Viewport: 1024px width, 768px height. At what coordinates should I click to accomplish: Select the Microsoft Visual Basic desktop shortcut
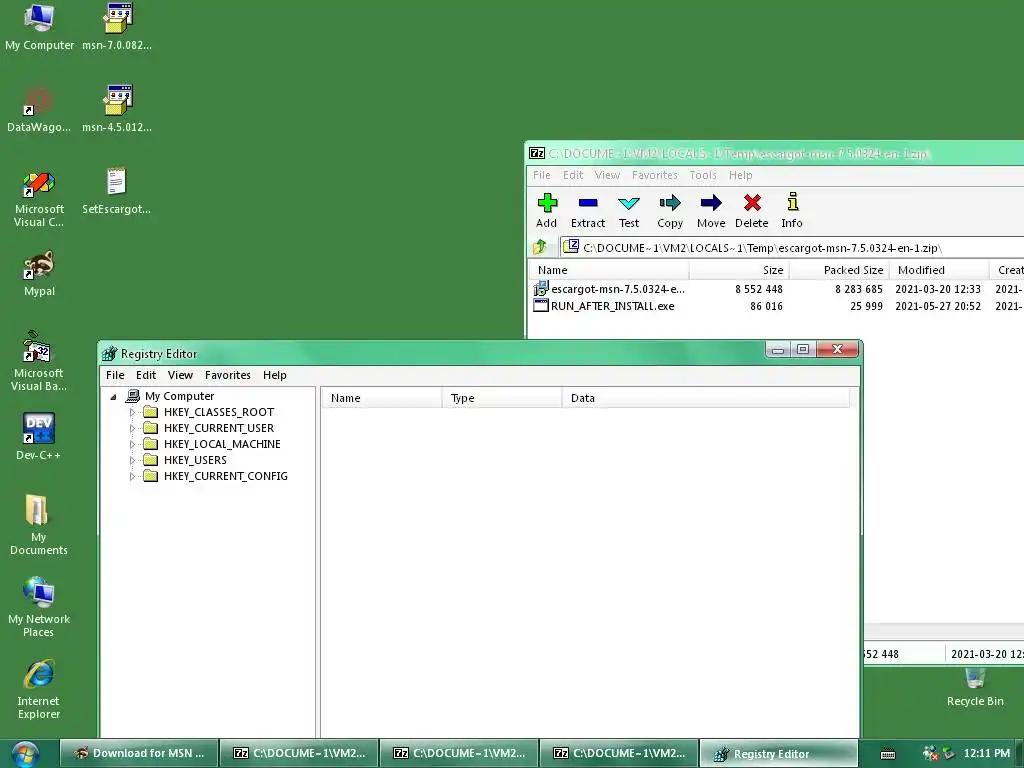(39, 361)
